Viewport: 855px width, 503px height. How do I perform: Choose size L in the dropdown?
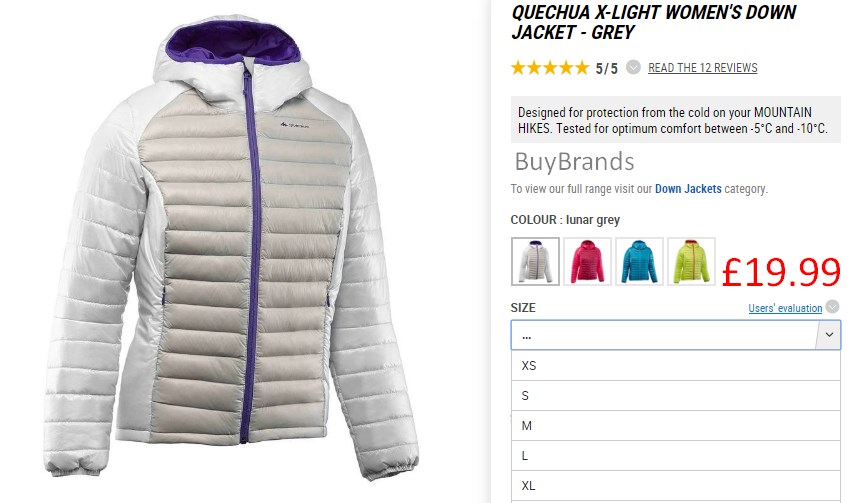676,456
